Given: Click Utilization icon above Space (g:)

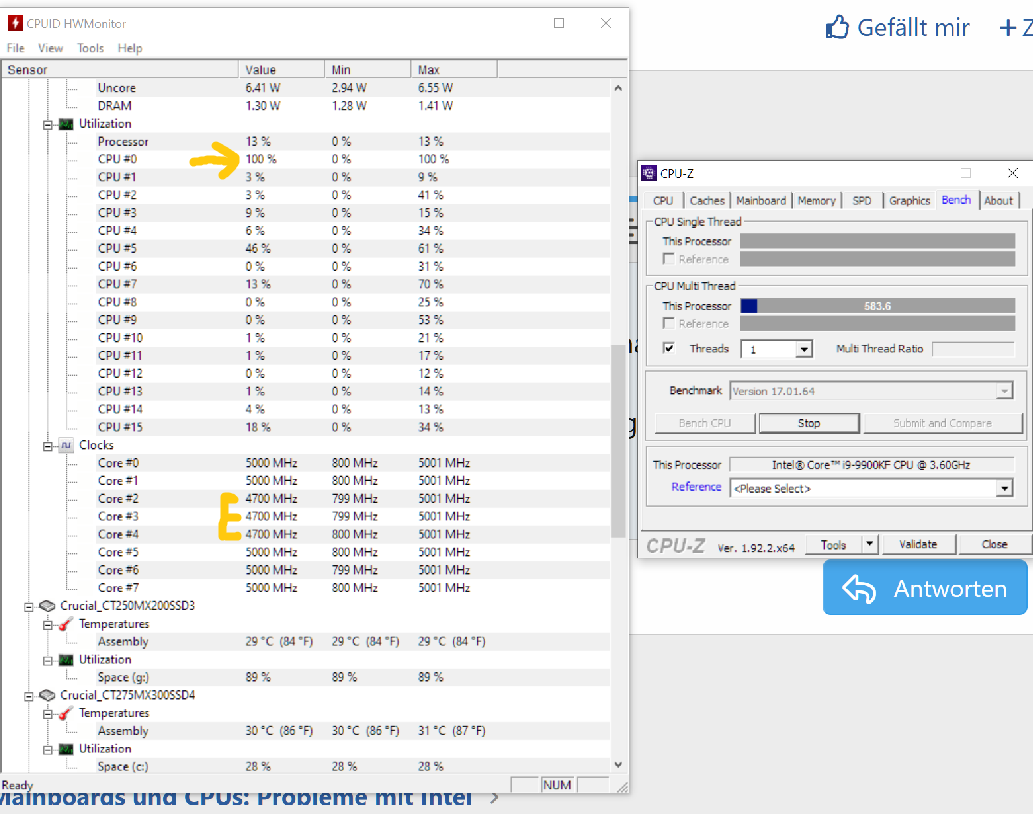Looking at the screenshot, I should point(66,660).
